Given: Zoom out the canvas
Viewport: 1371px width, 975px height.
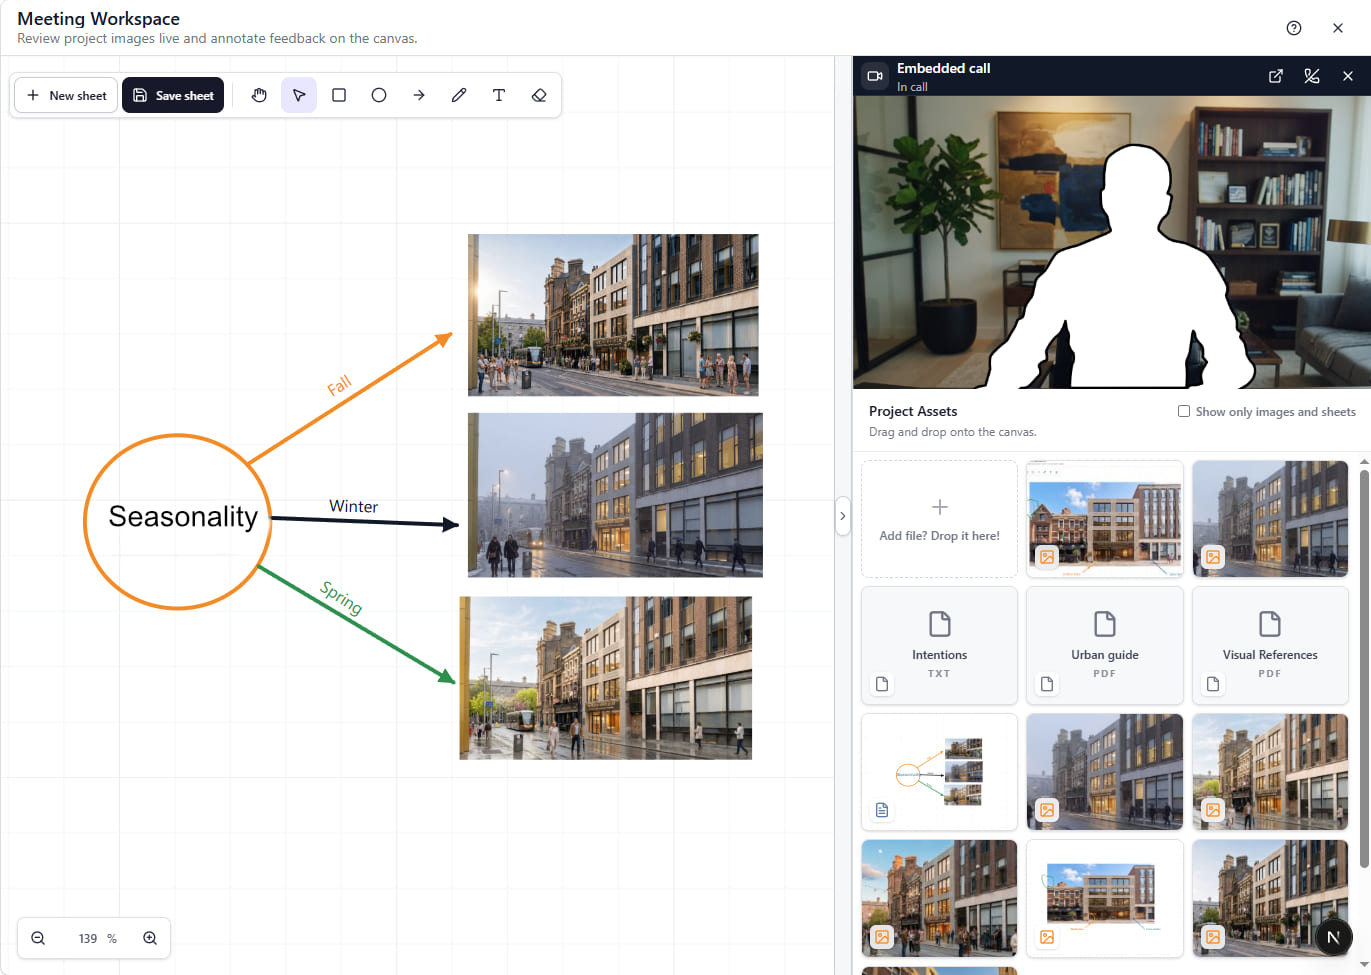Looking at the screenshot, I should coord(38,938).
